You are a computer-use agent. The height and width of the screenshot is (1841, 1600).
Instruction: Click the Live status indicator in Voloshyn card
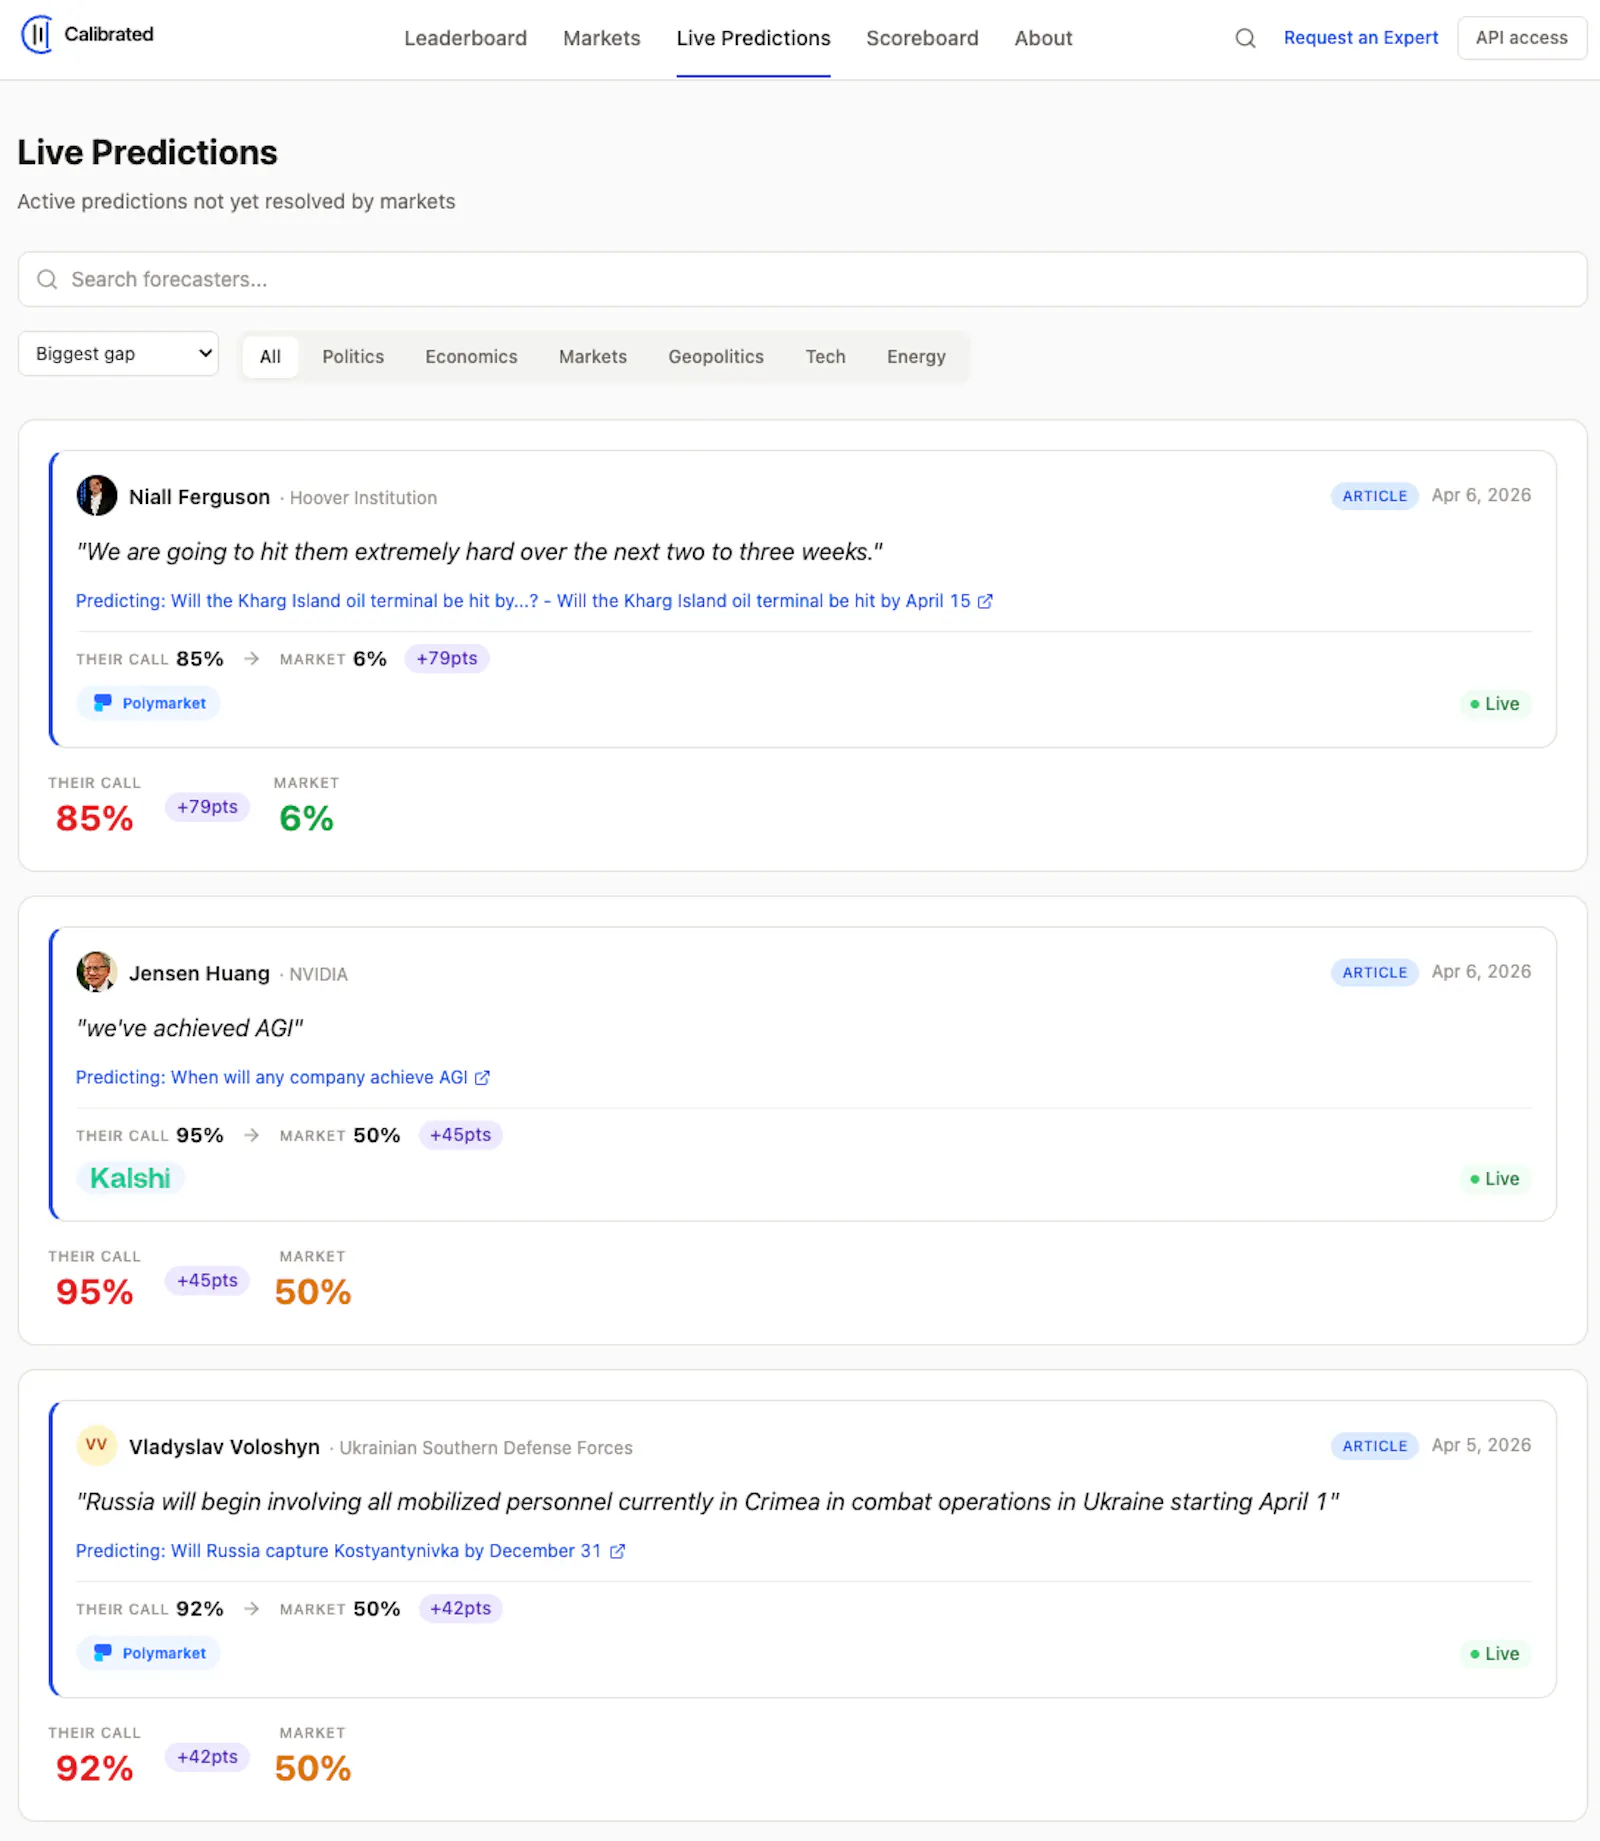(x=1494, y=1654)
